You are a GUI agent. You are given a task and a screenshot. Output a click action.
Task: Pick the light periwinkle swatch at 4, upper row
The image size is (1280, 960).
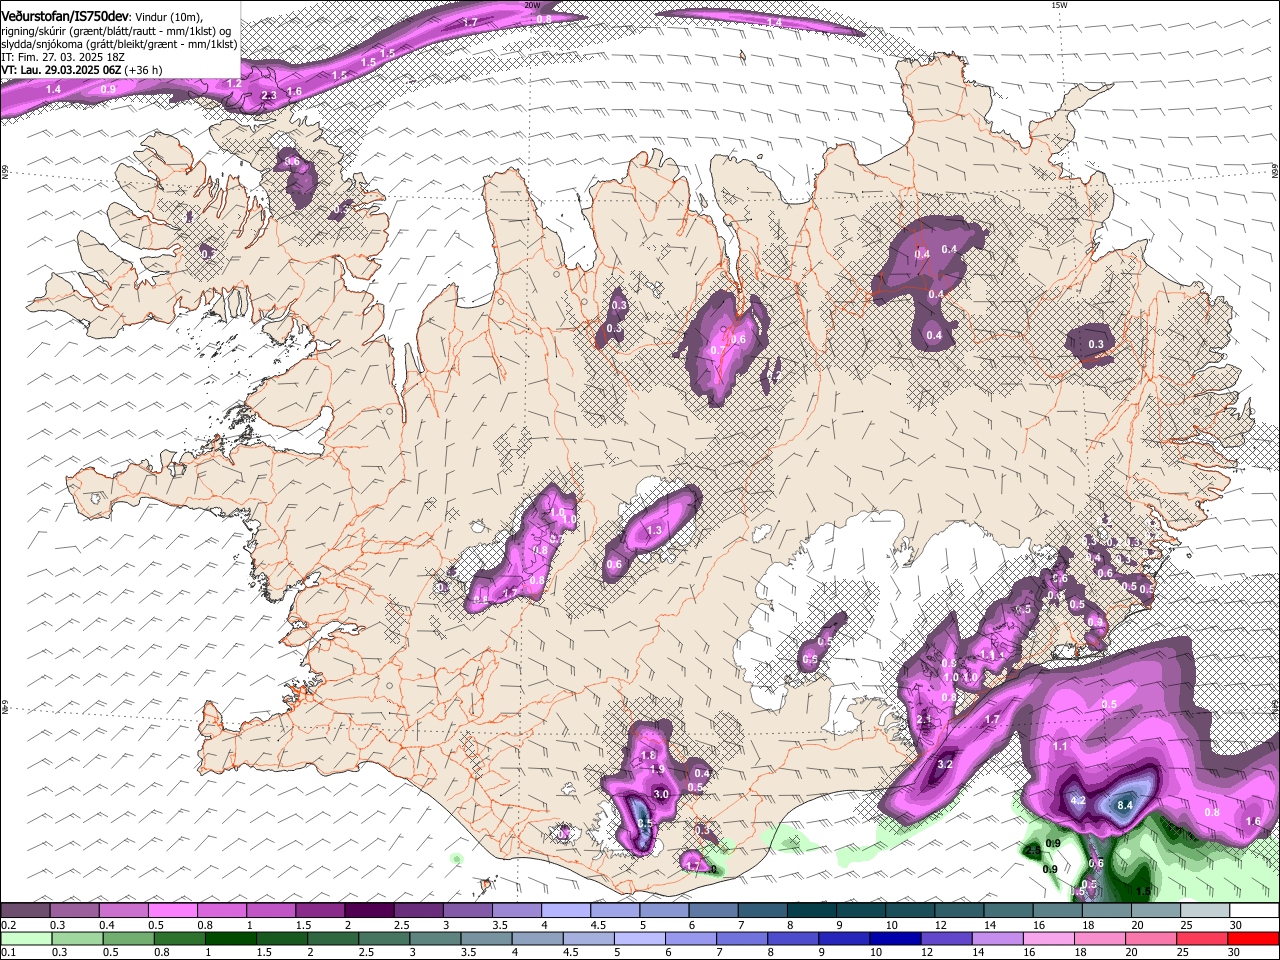pyautogui.click(x=564, y=910)
